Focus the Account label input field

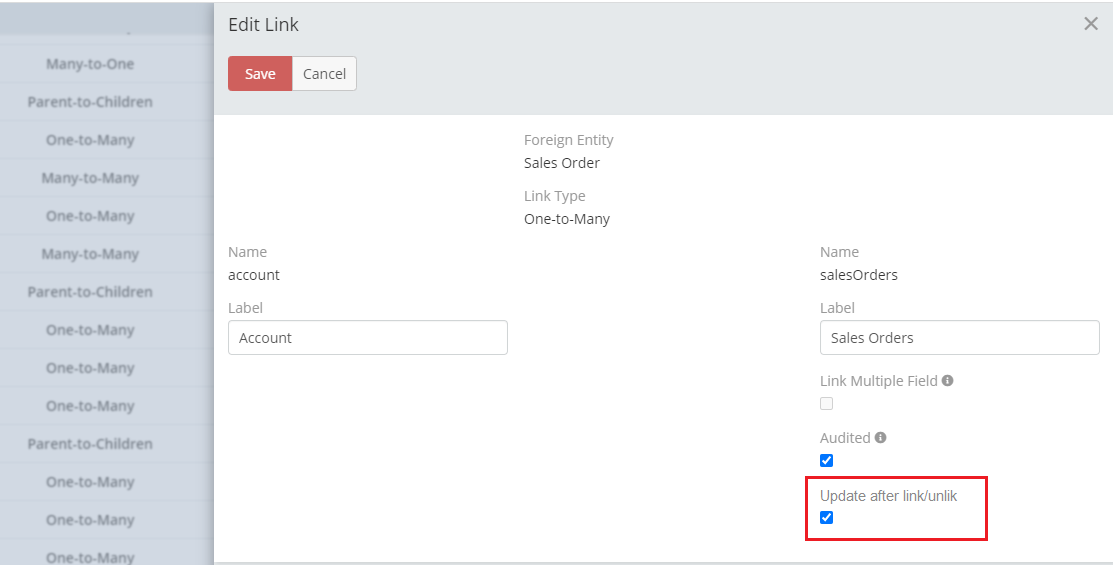pyautogui.click(x=368, y=338)
